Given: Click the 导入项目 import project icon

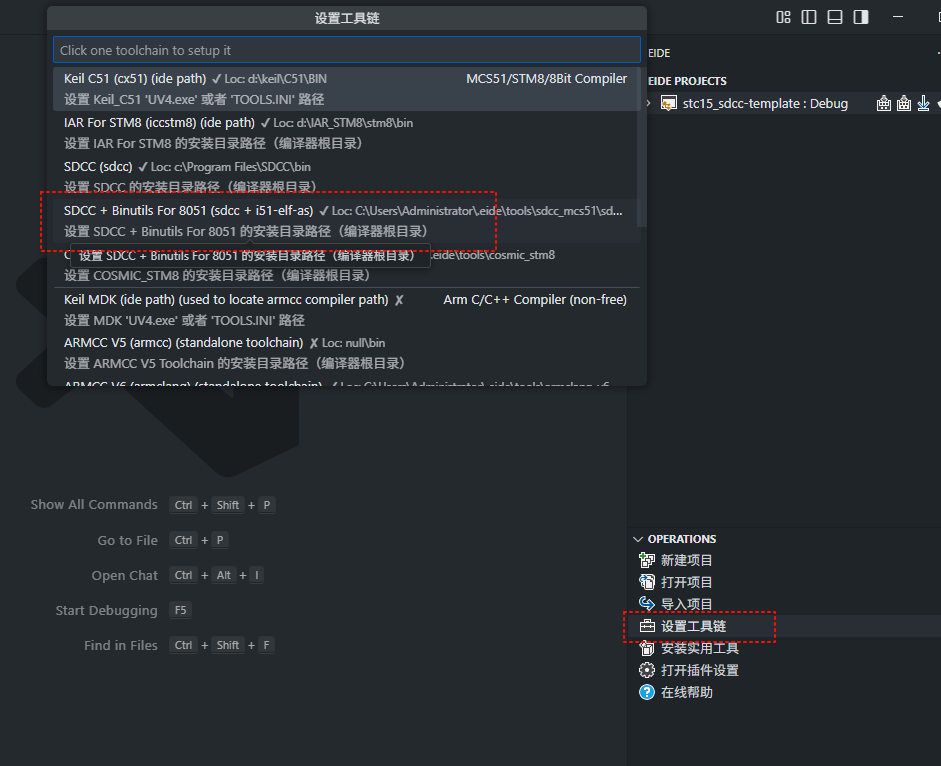Looking at the screenshot, I should pos(647,603).
